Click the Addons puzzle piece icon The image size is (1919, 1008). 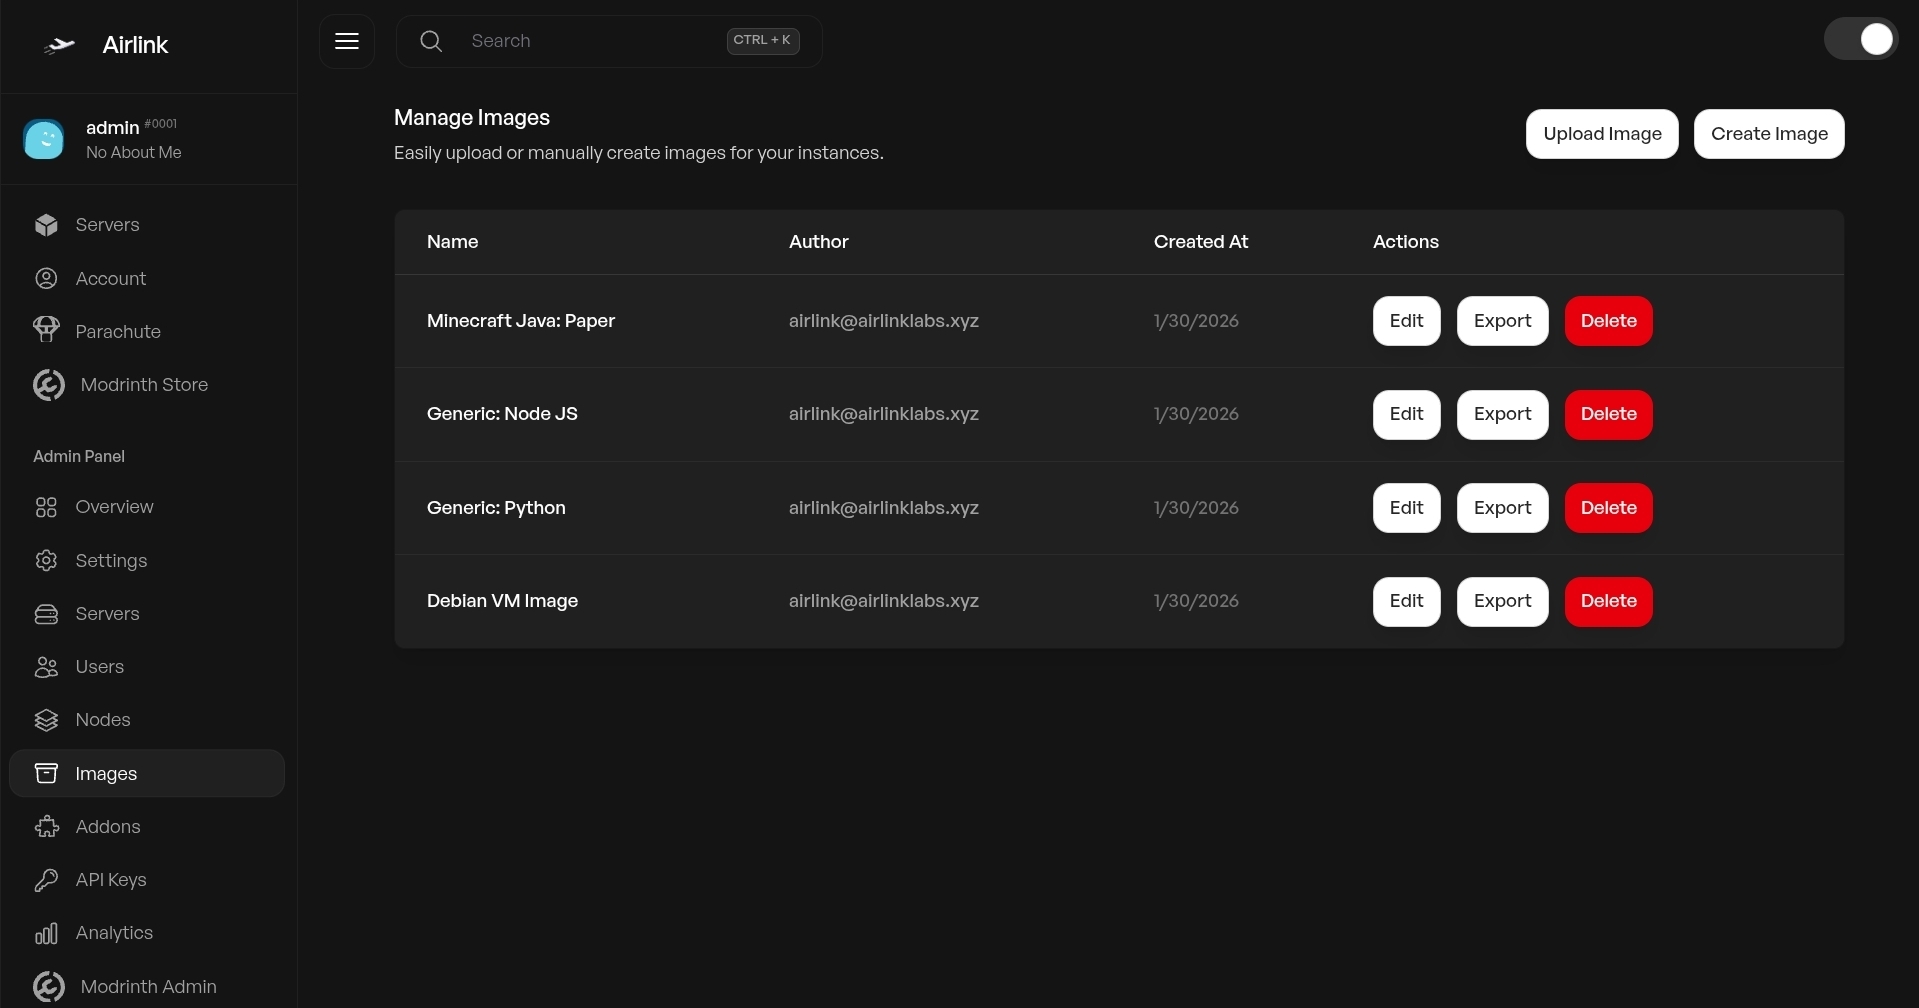(x=46, y=827)
